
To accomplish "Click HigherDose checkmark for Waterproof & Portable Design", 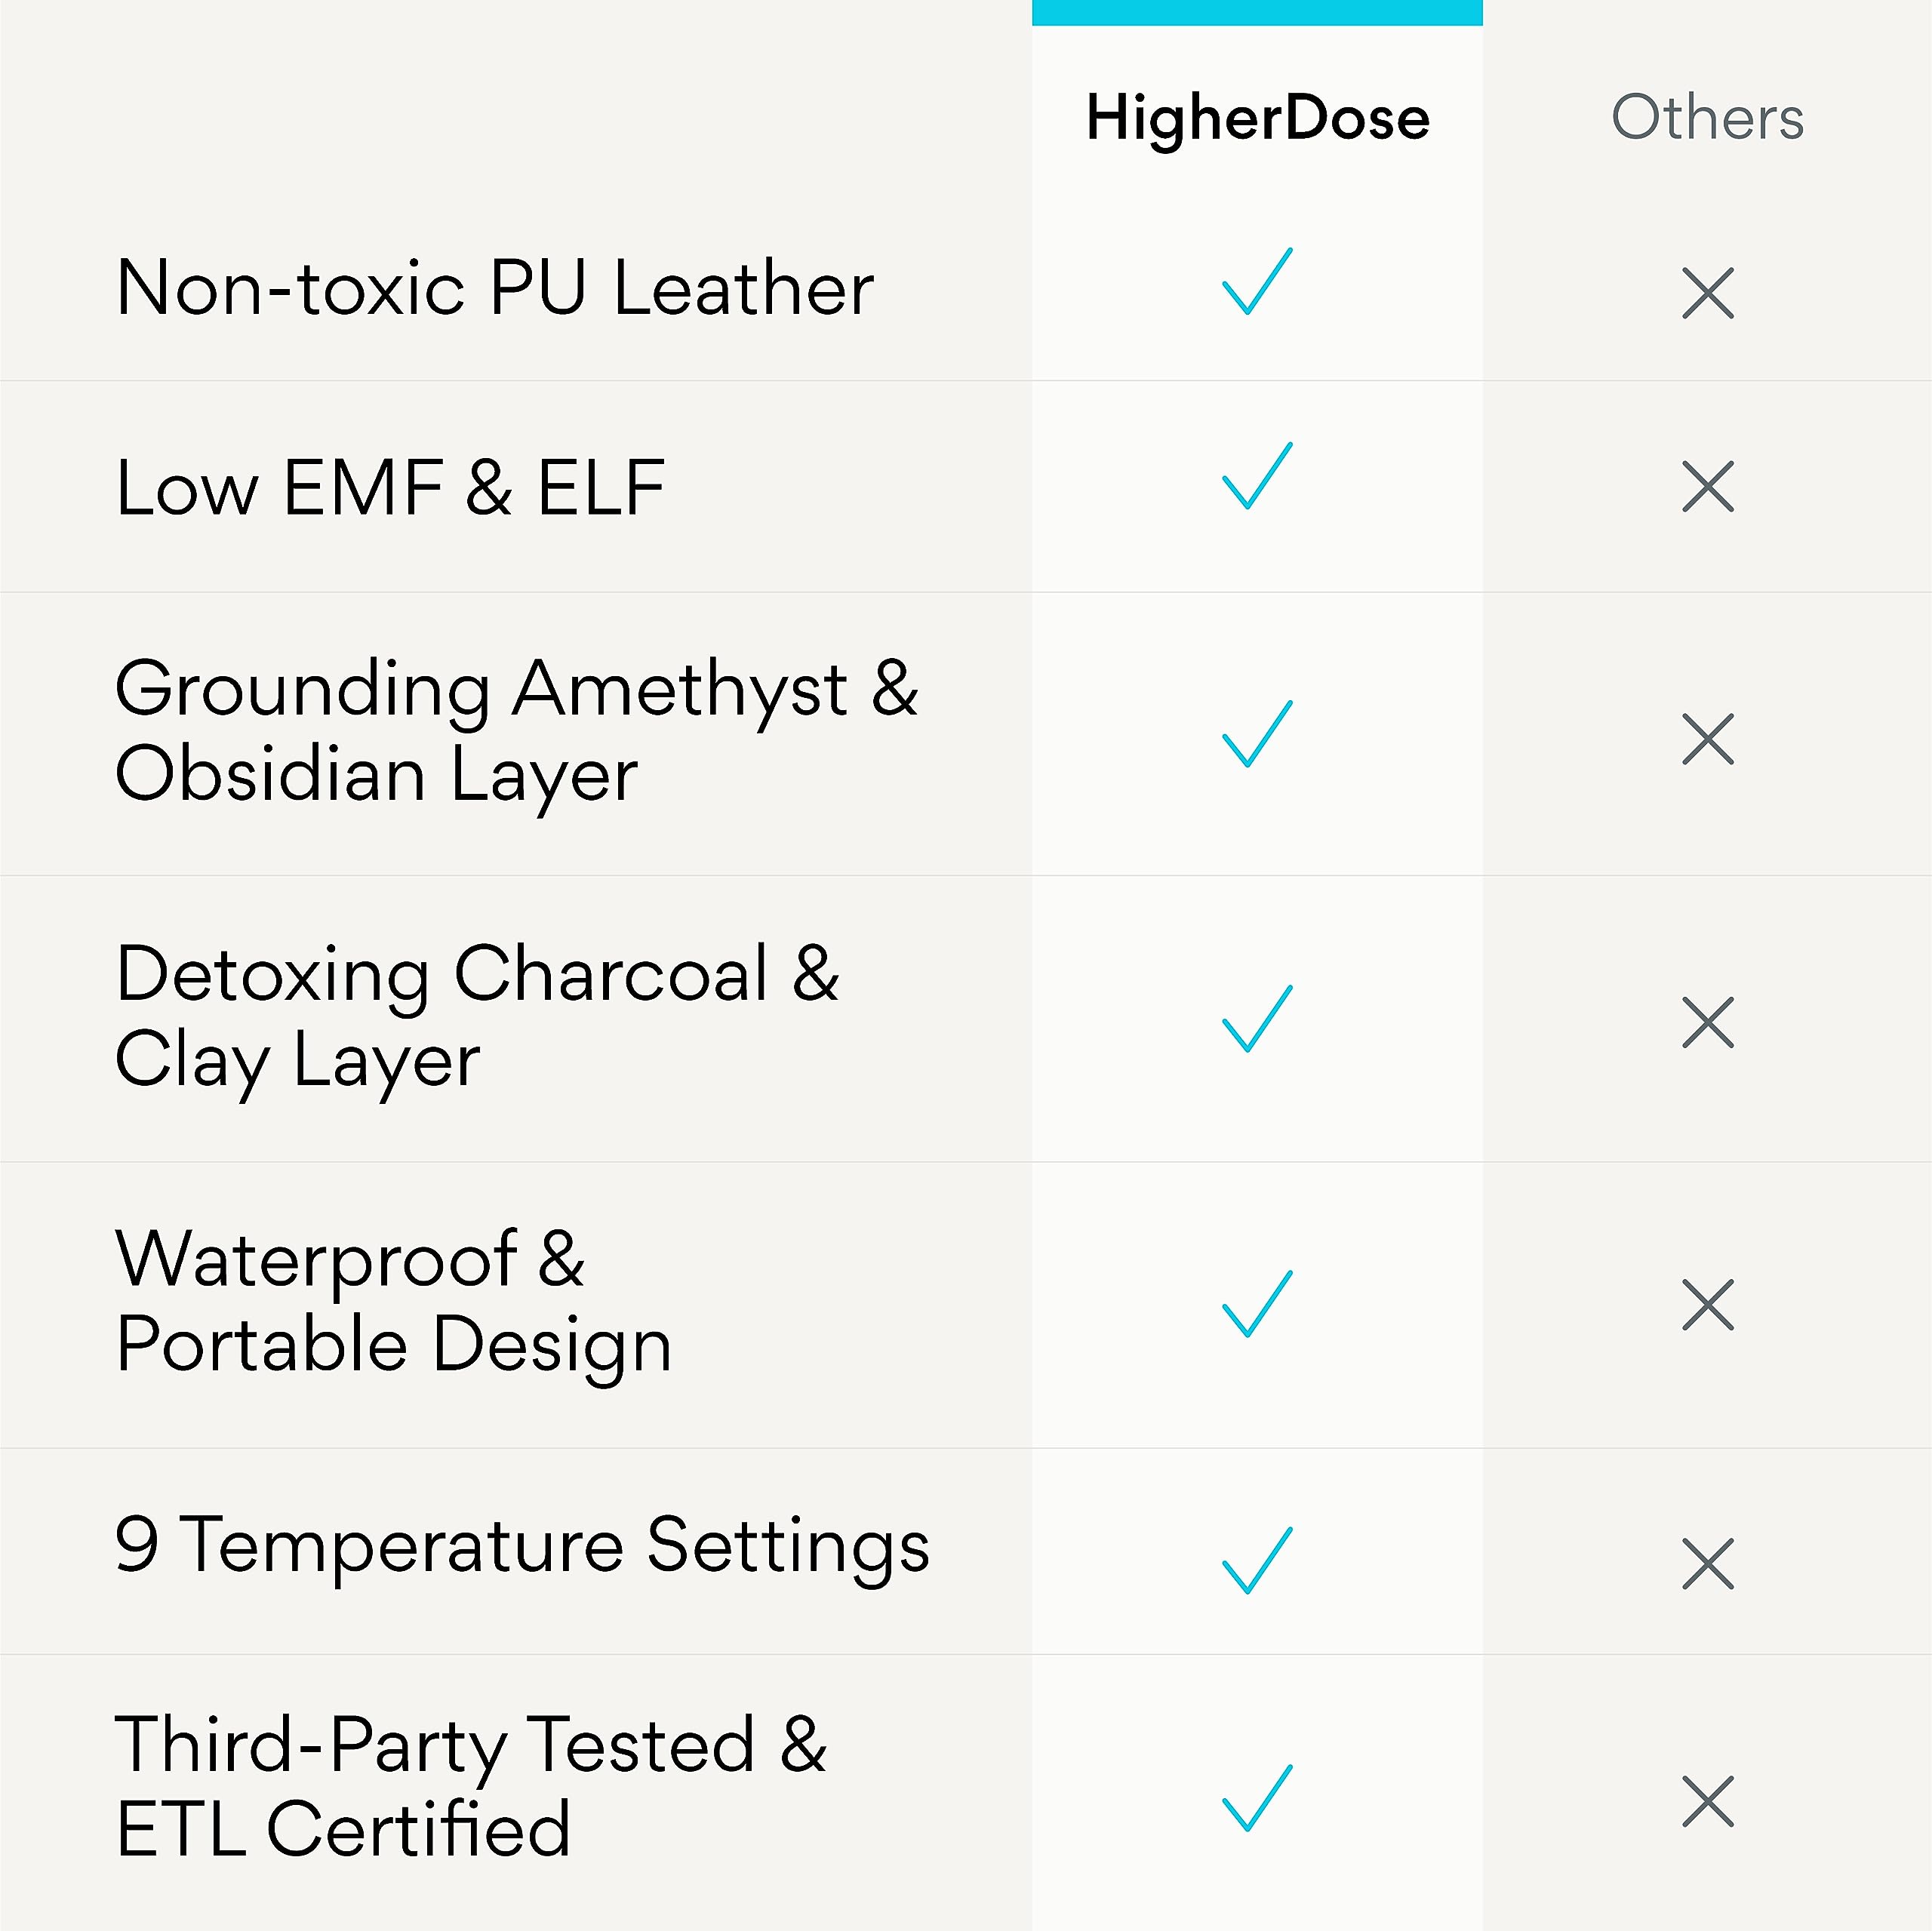I will 1256,1304.
